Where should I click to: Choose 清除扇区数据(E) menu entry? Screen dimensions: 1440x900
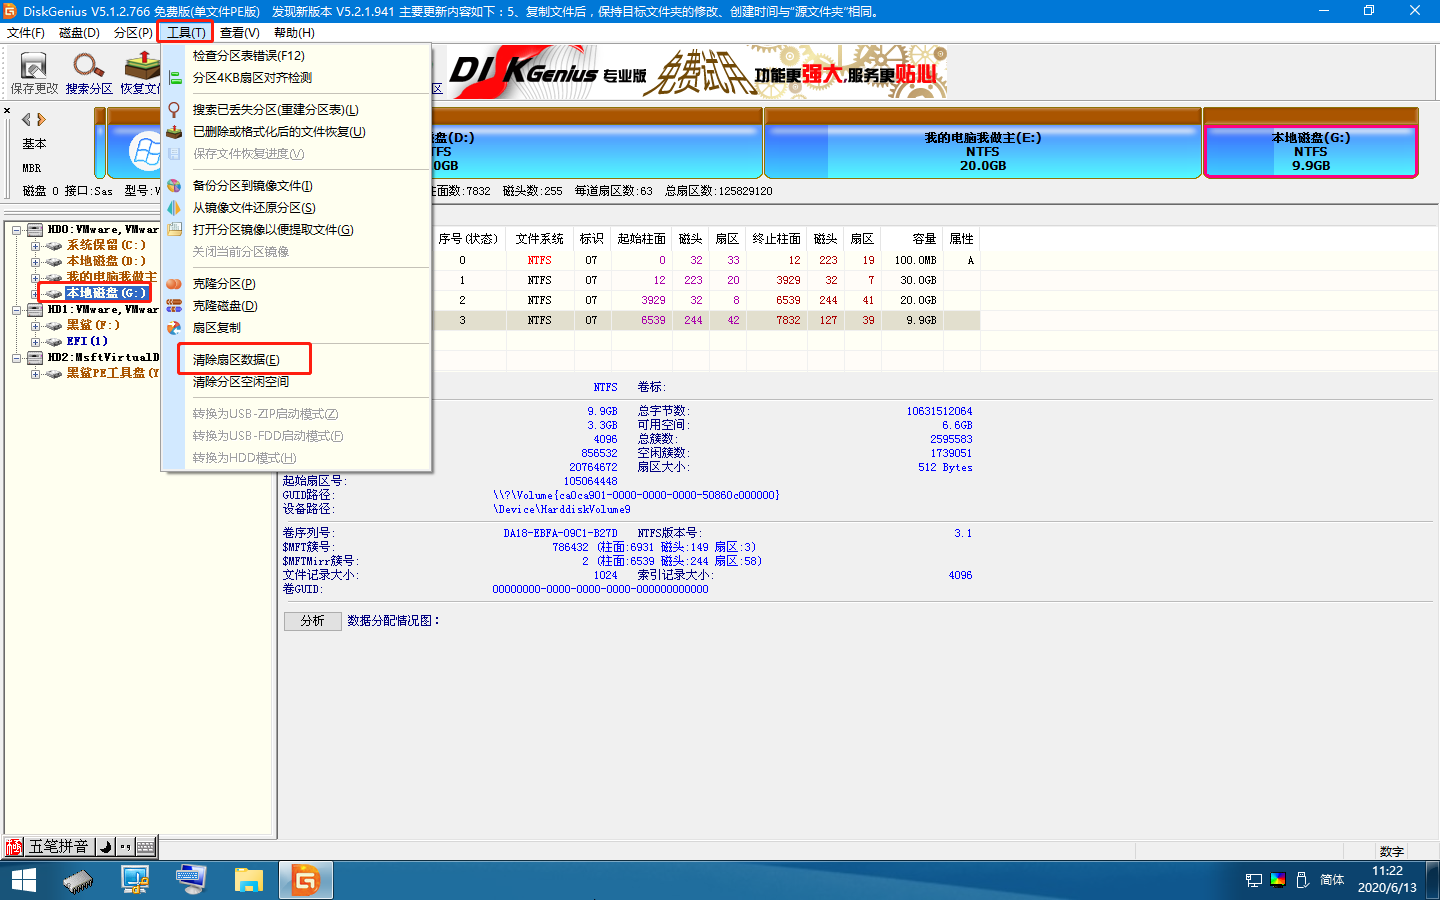pos(296,360)
